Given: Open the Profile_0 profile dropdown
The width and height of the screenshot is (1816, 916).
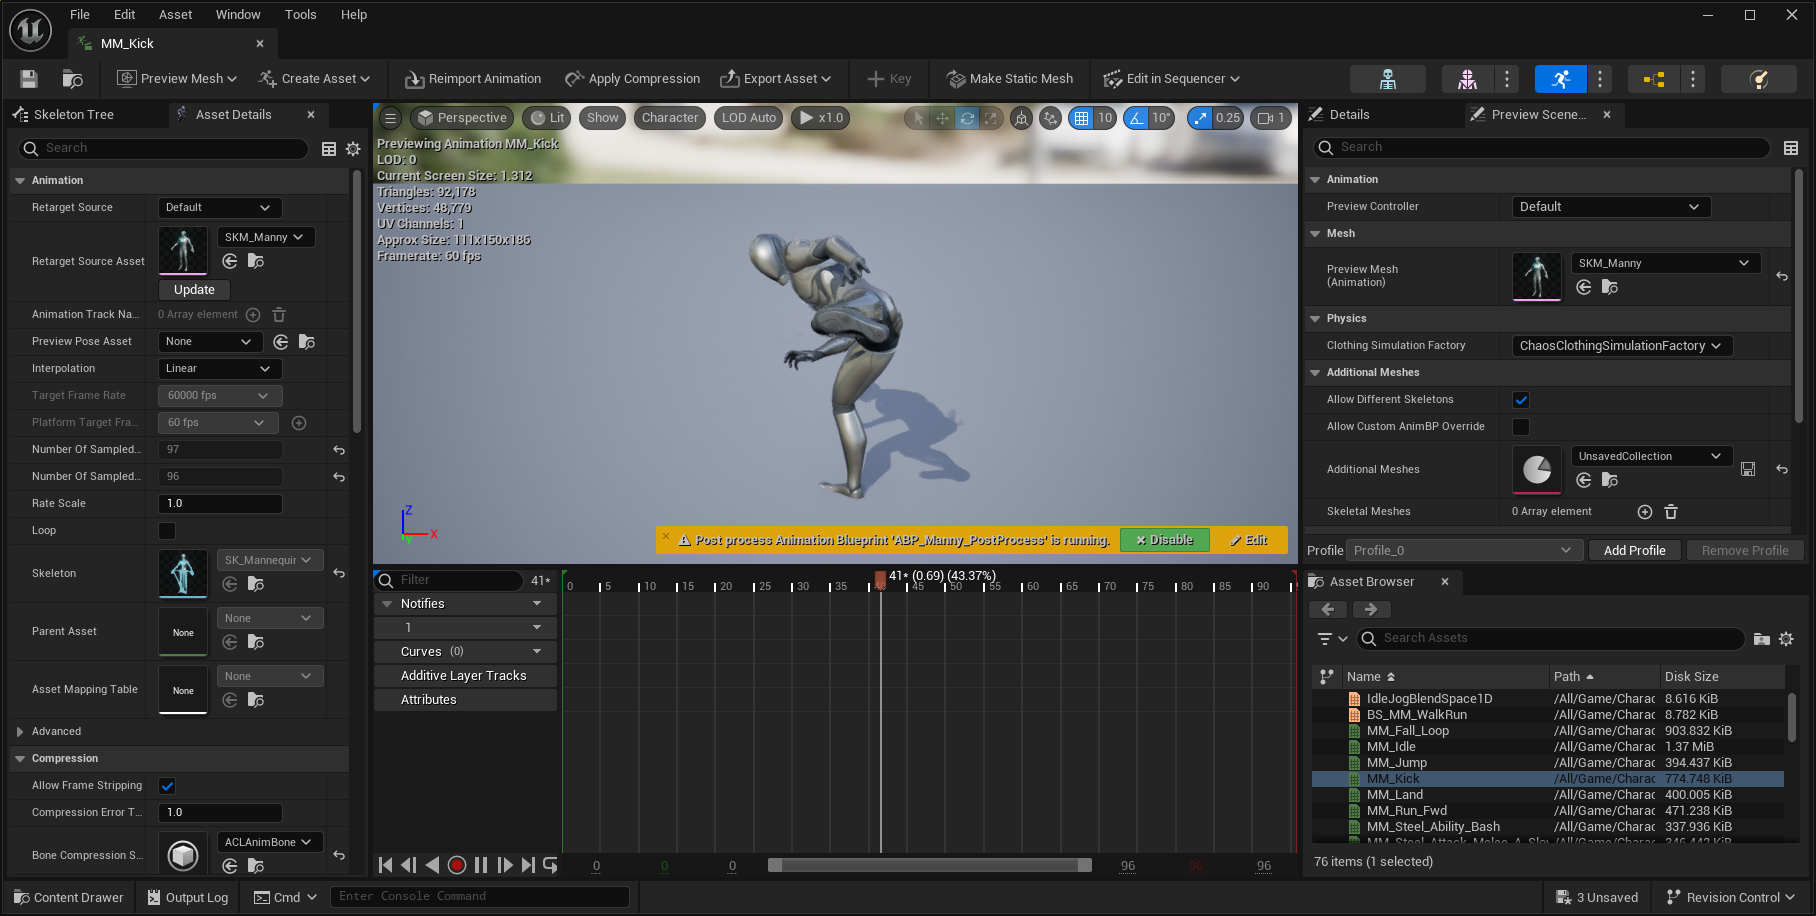Looking at the screenshot, I should (1464, 551).
